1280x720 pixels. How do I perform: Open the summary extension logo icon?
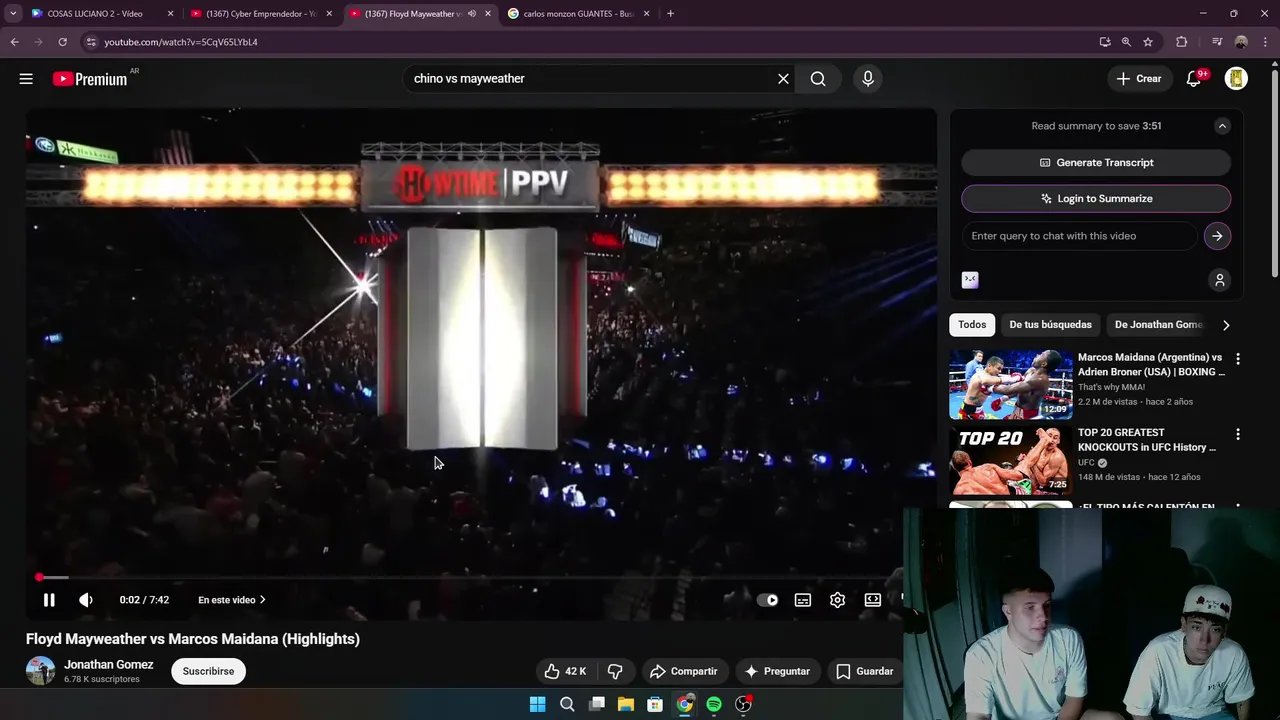click(970, 280)
